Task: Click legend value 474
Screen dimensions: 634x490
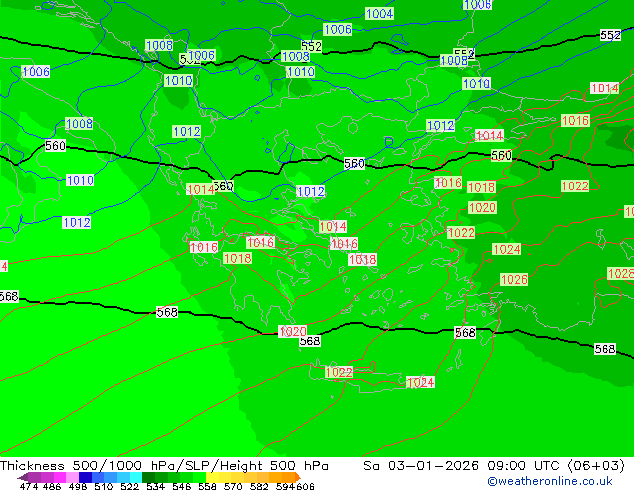Action: (29, 486)
